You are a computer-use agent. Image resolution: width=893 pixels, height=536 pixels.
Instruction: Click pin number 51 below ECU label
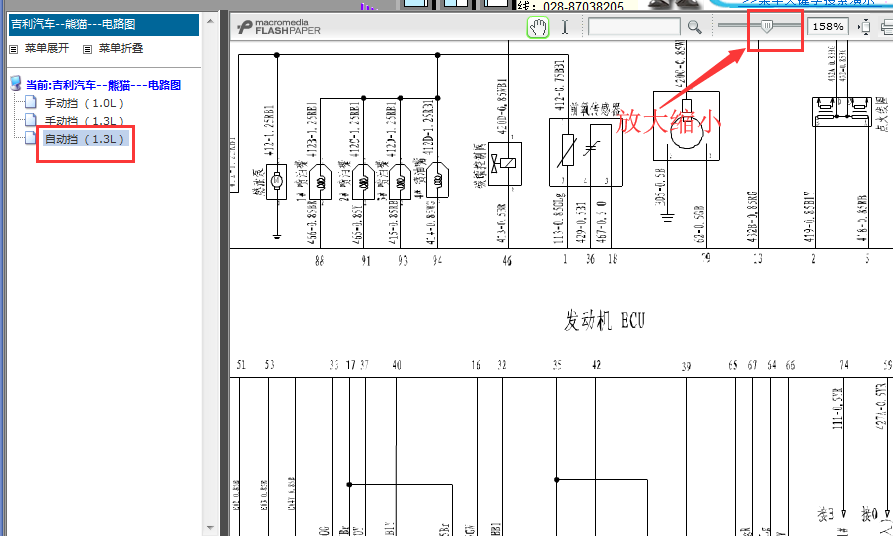241,365
